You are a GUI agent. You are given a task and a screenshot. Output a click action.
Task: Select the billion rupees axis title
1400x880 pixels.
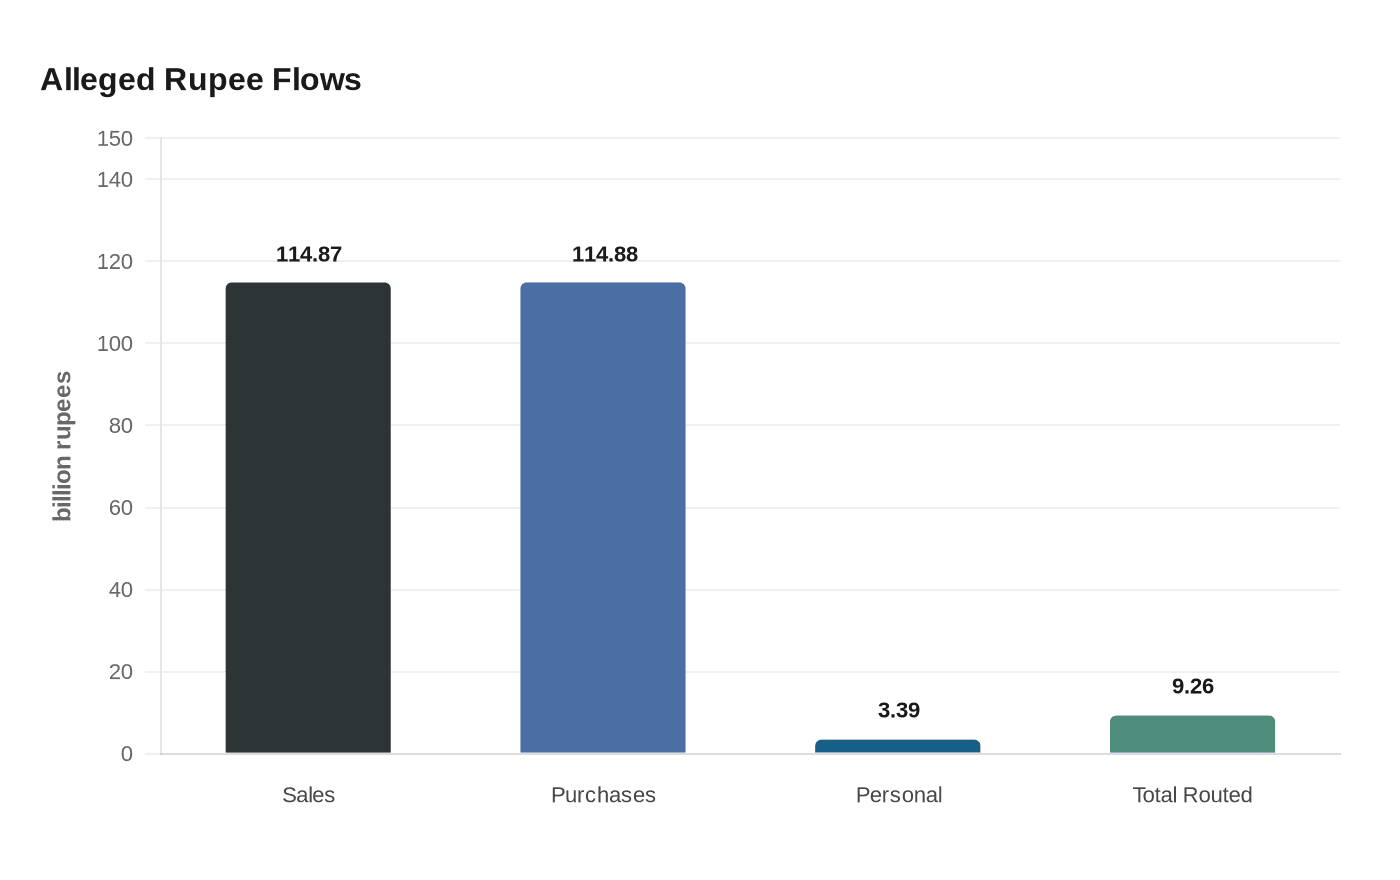click(62, 446)
